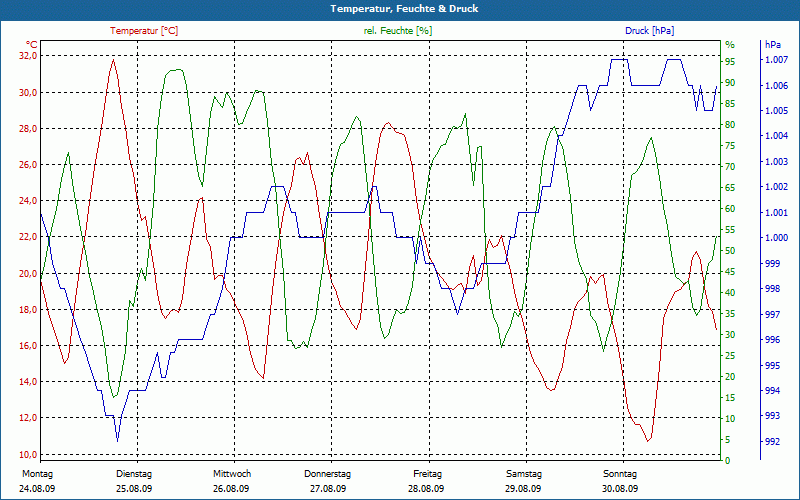800x500 pixels.
Task: Click the '26,0' temperature axis value
Action: pyautogui.click(x=28, y=165)
